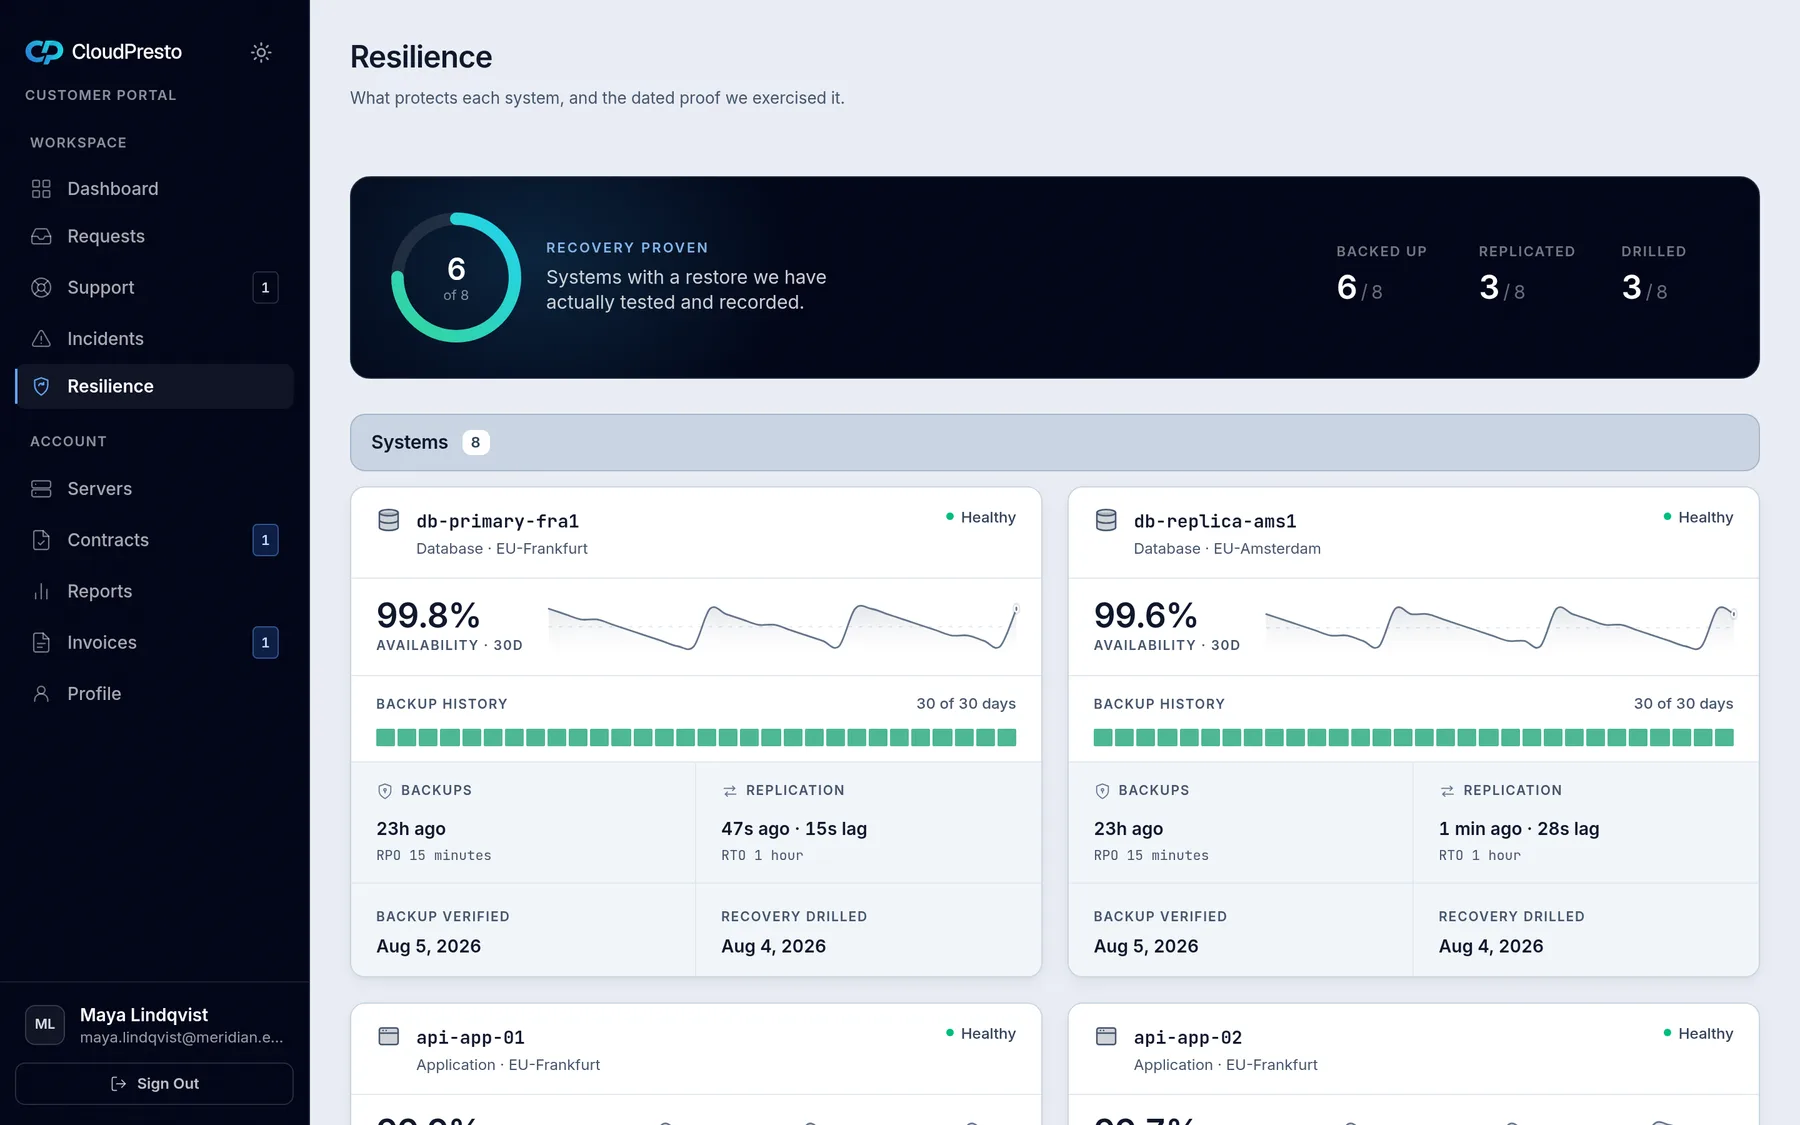
Task: Open the Servers page
Action: (x=154, y=489)
